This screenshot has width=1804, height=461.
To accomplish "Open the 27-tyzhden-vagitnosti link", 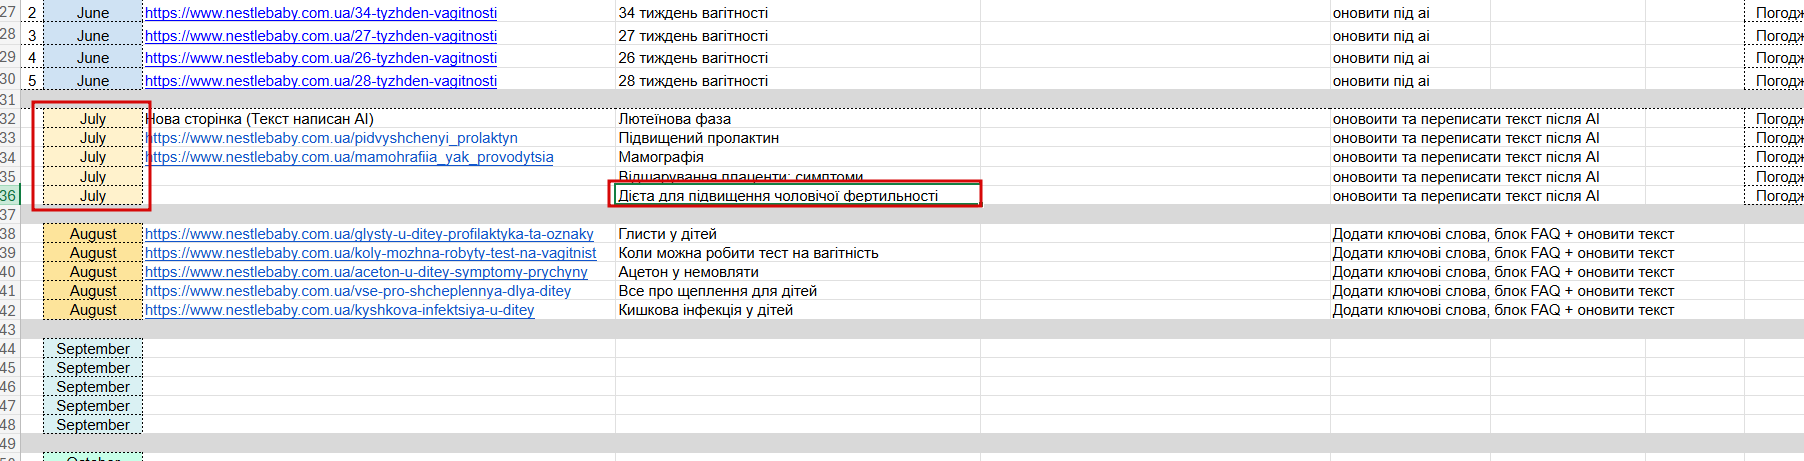I will [321, 36].
